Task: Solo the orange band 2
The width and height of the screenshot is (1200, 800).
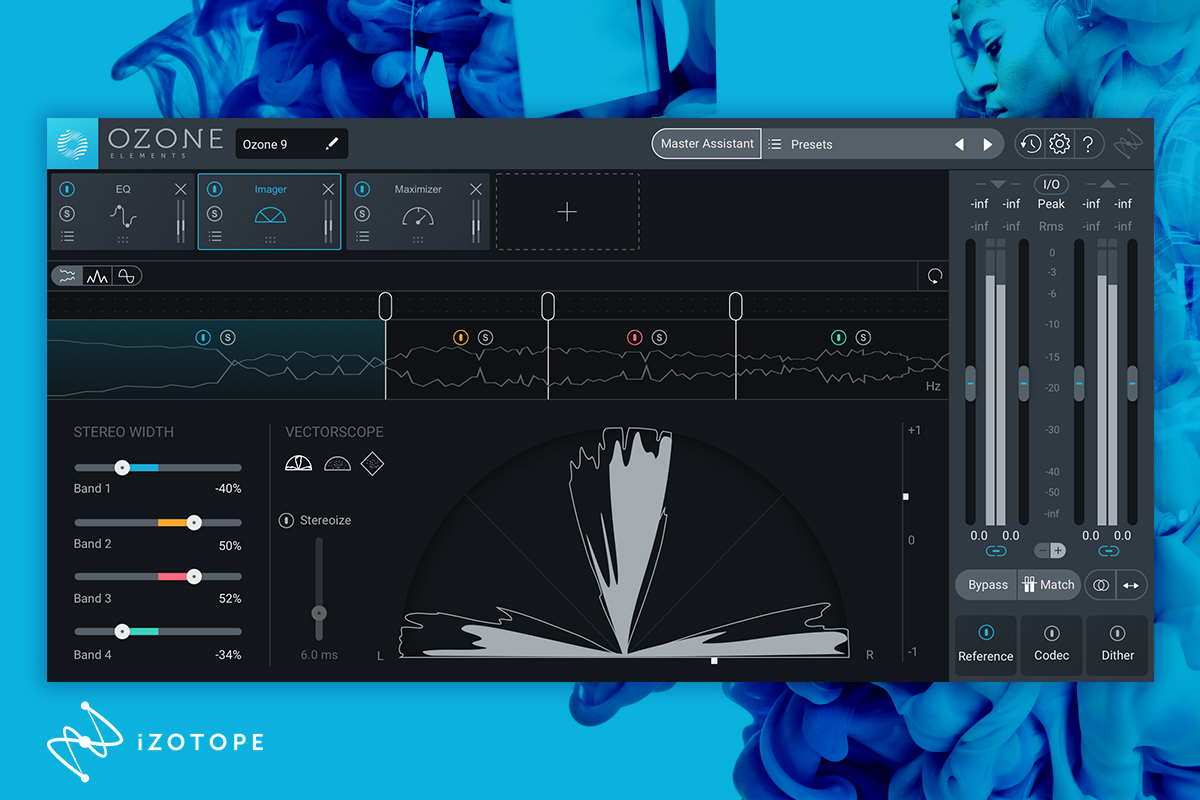Action: click(x=485, y=338)
